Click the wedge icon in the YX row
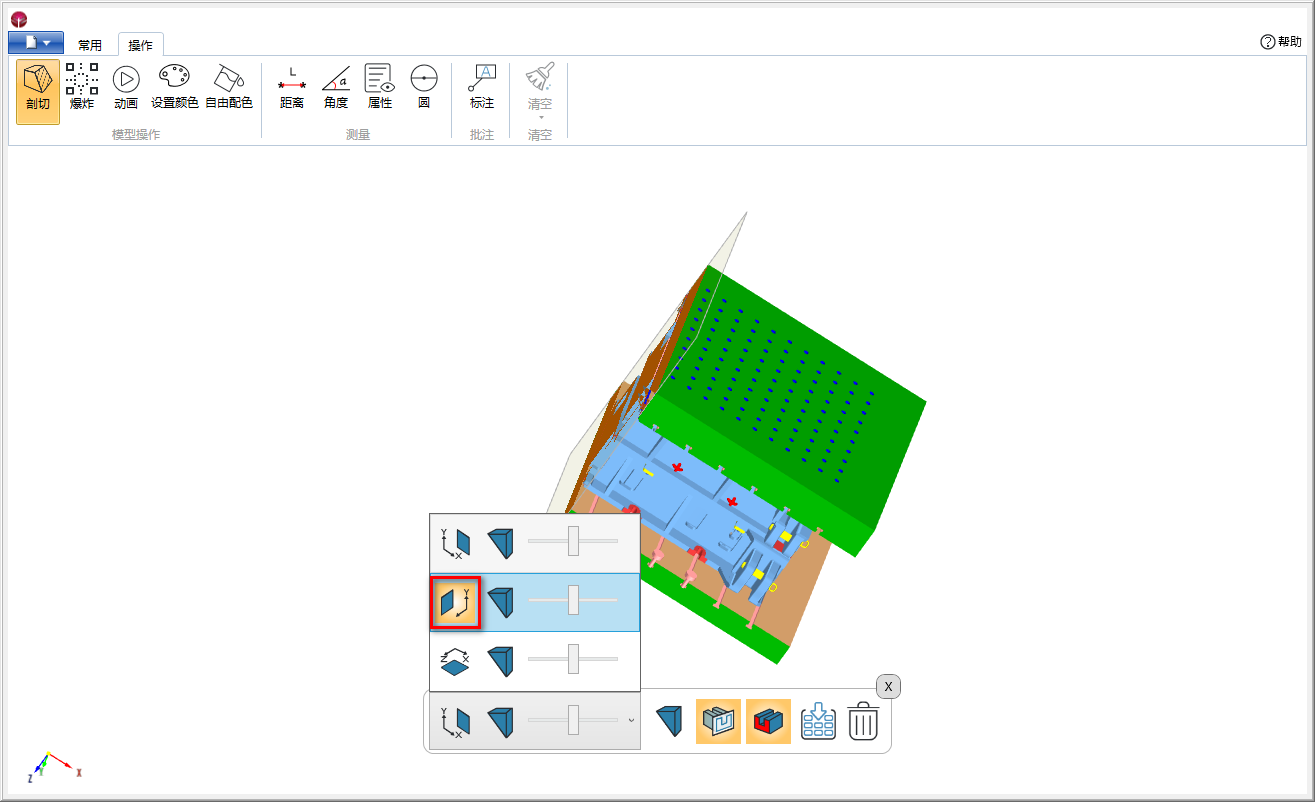Image resolution: width=1315 pixels, height=802 pixels. [x=501, y=543]
